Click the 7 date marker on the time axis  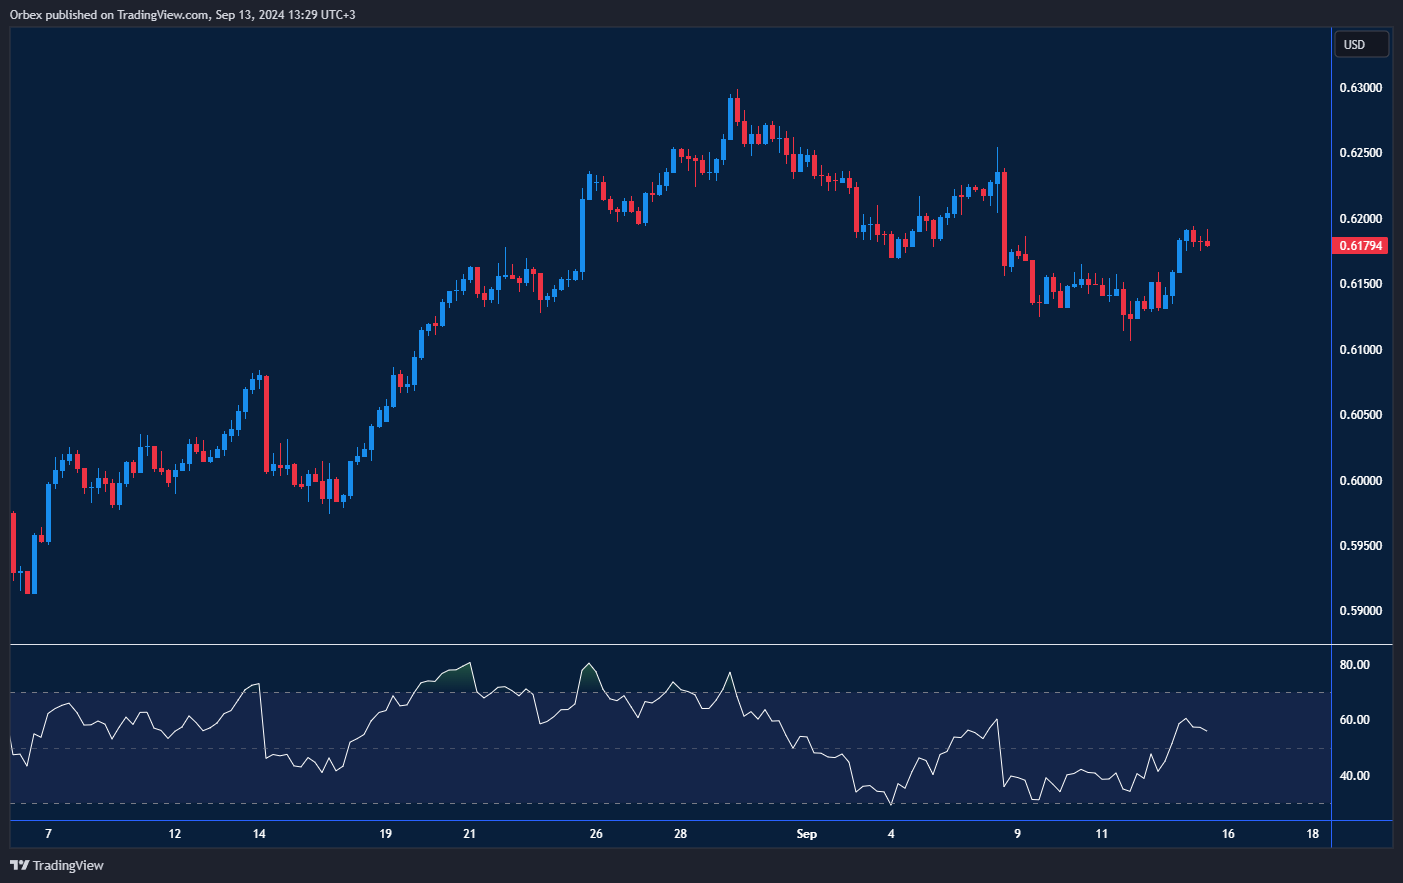tap(48, 834)
